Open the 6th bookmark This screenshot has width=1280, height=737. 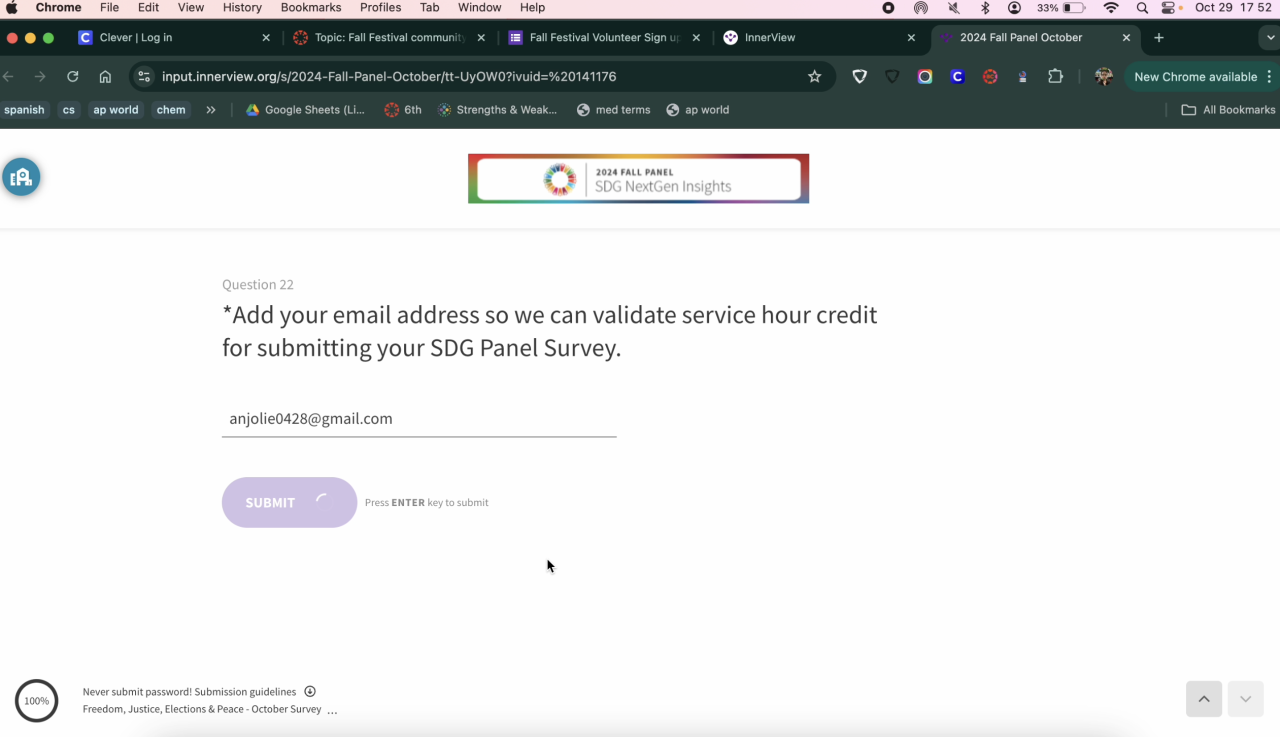coord(404,110)
